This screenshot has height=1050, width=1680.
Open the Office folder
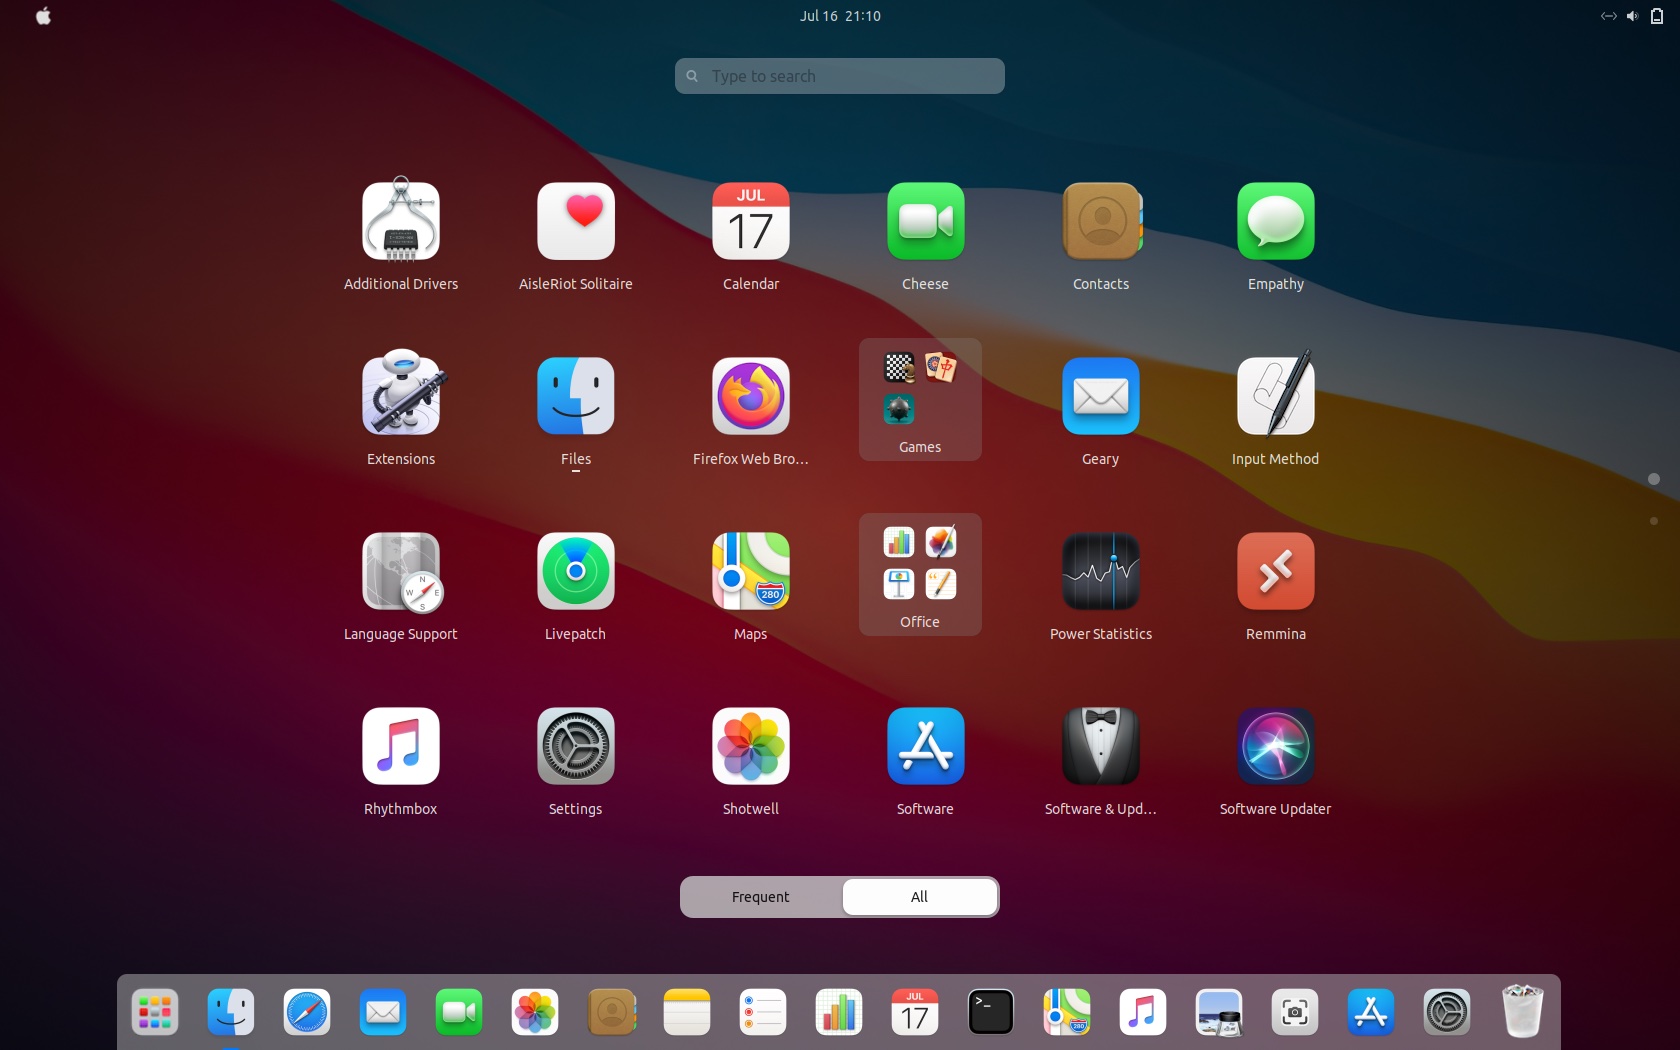pos(920,574)
